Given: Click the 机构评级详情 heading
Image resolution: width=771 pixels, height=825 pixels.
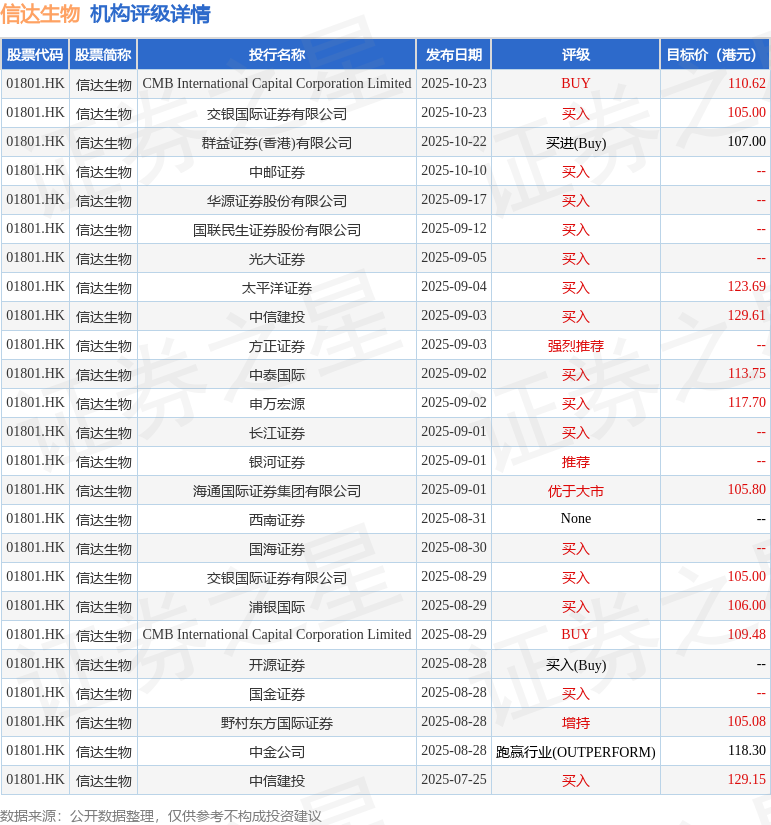Looking at the screenshot, I should (151, 14).
